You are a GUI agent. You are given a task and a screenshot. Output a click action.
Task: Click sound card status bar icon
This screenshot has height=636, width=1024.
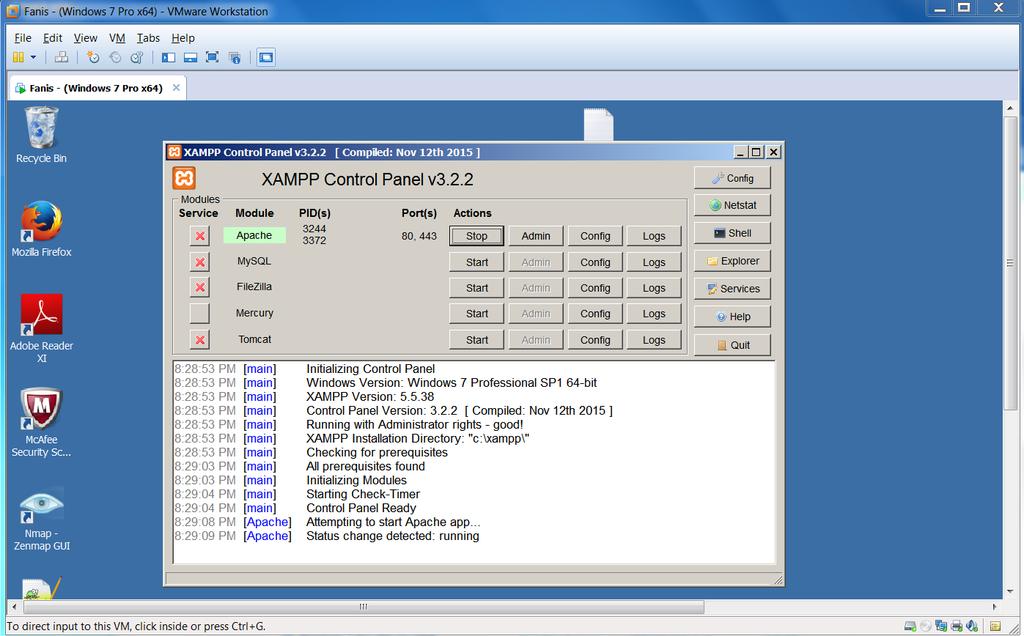[x=972, y=626]
